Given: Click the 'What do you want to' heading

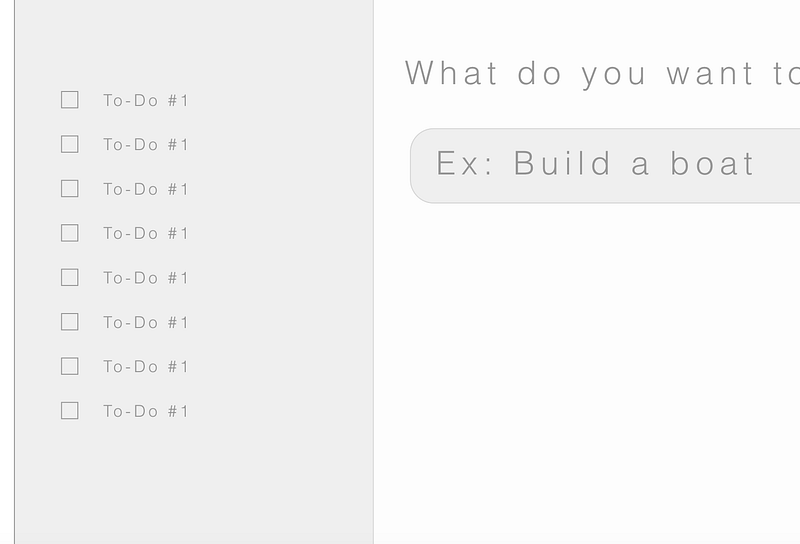Looking at the screenshot, I should click(603, 73).
